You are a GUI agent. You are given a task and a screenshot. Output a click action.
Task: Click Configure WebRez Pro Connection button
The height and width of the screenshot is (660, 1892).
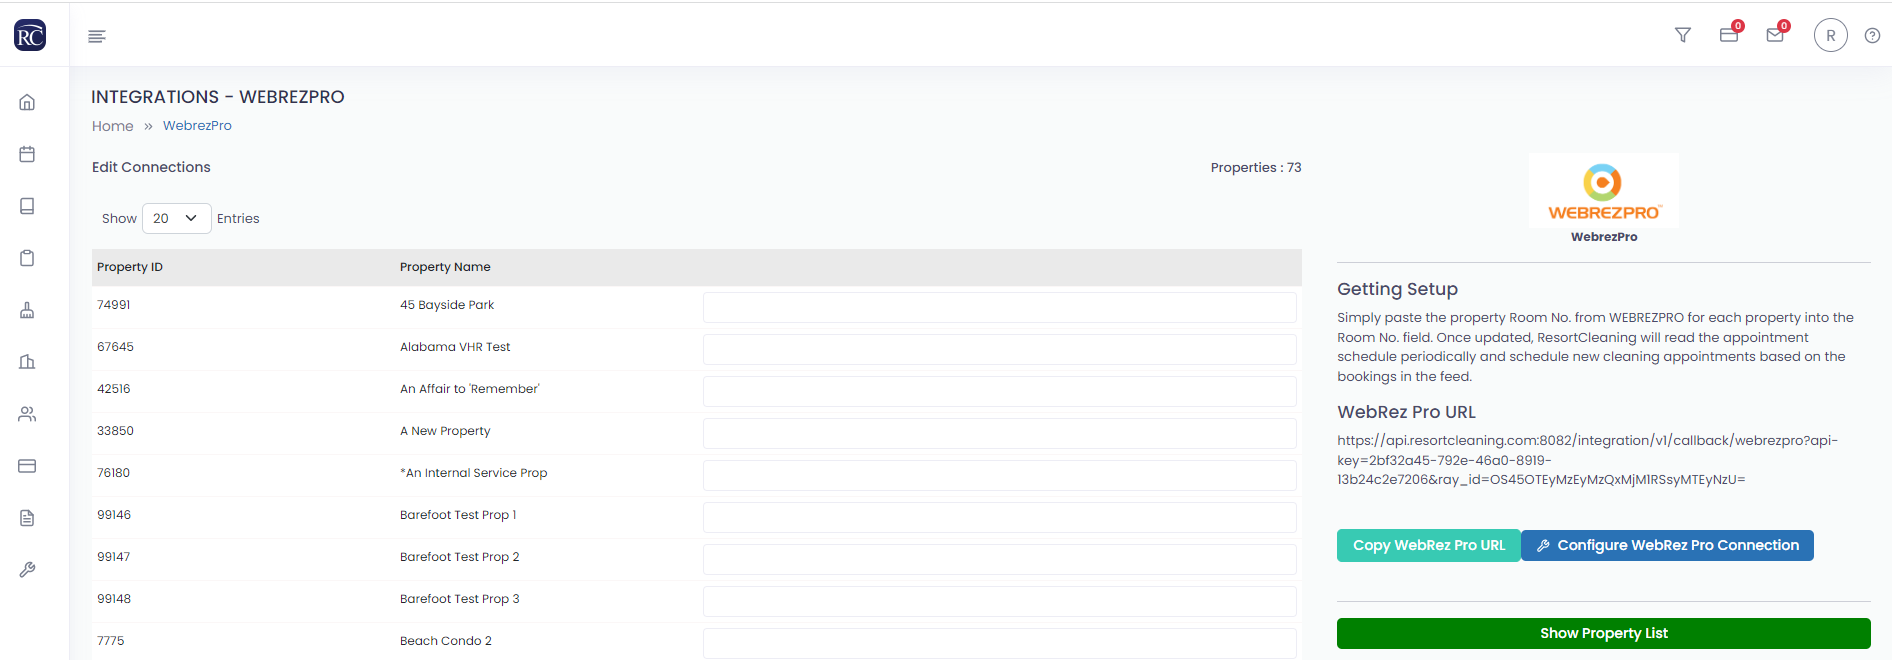1667,545
